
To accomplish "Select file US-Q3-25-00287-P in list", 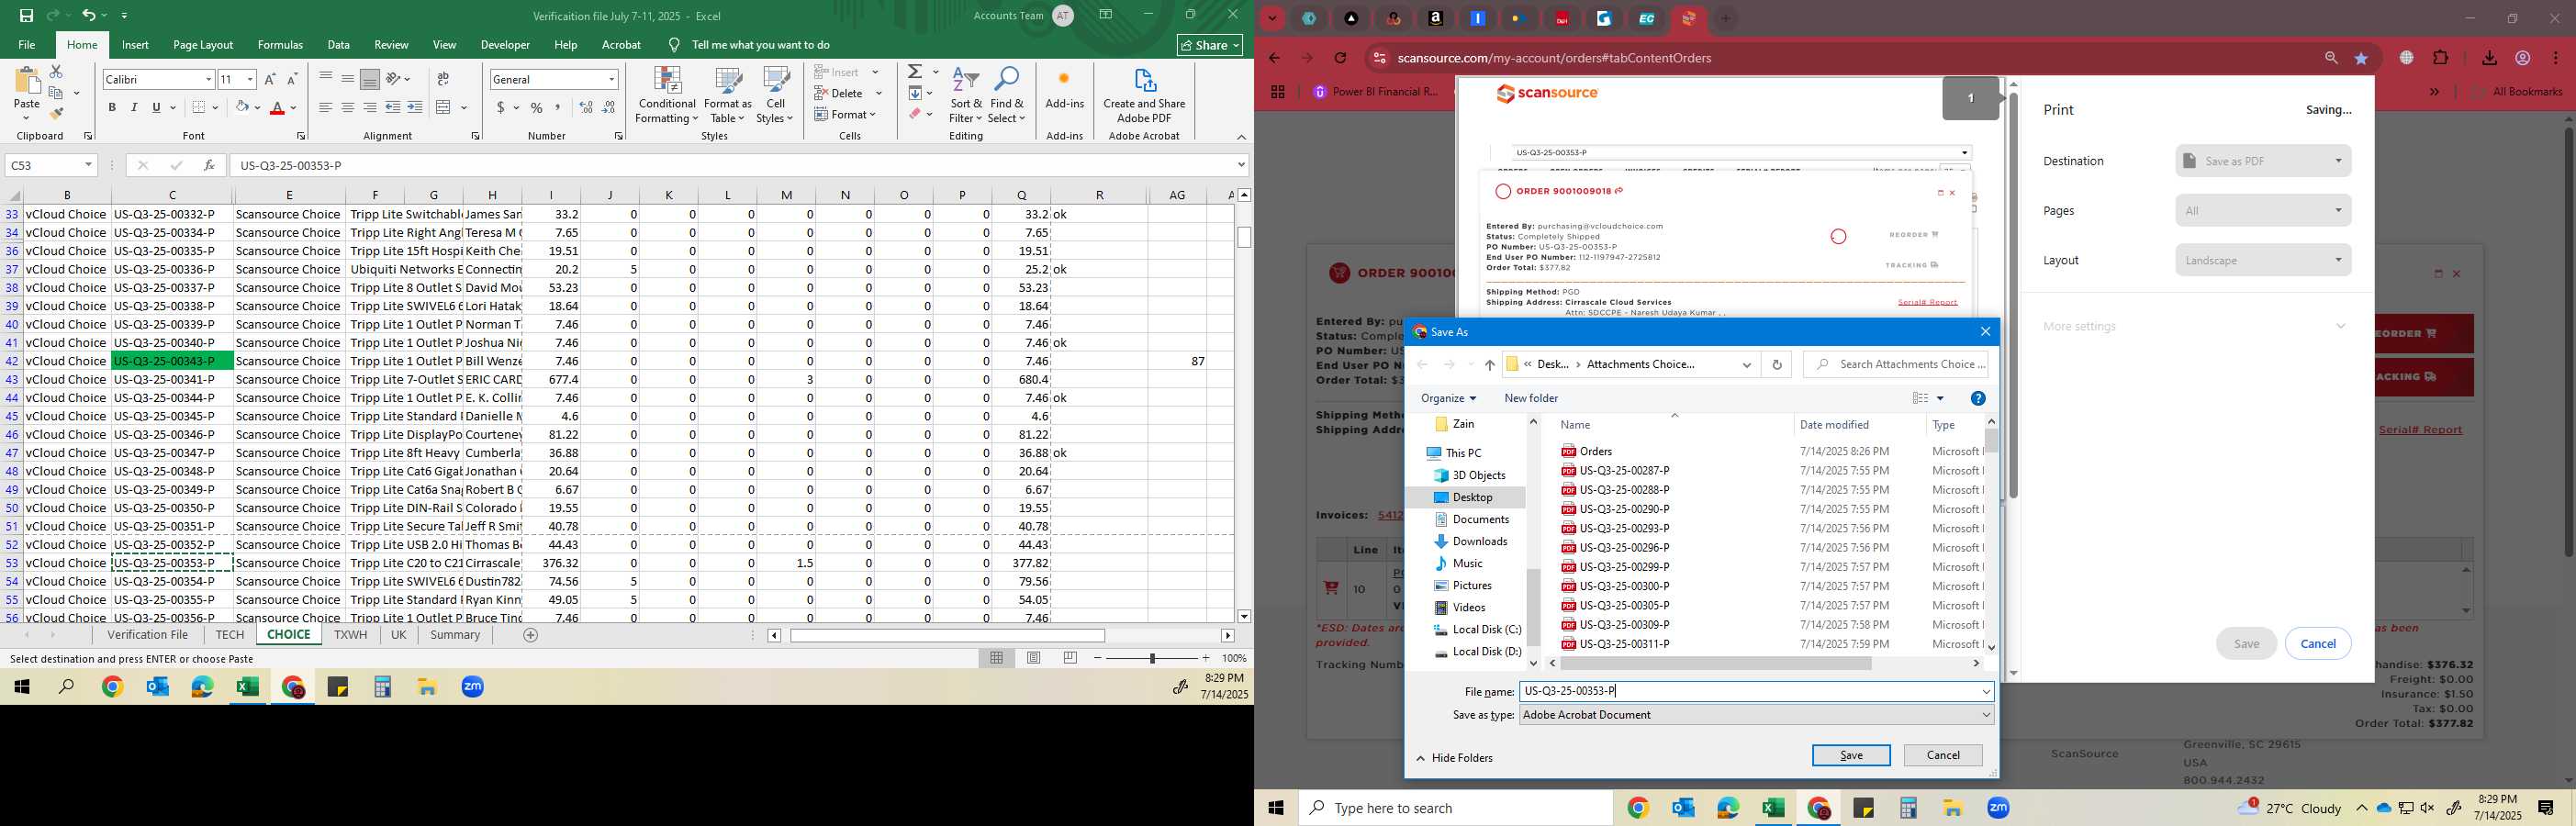I will 1624,471.
